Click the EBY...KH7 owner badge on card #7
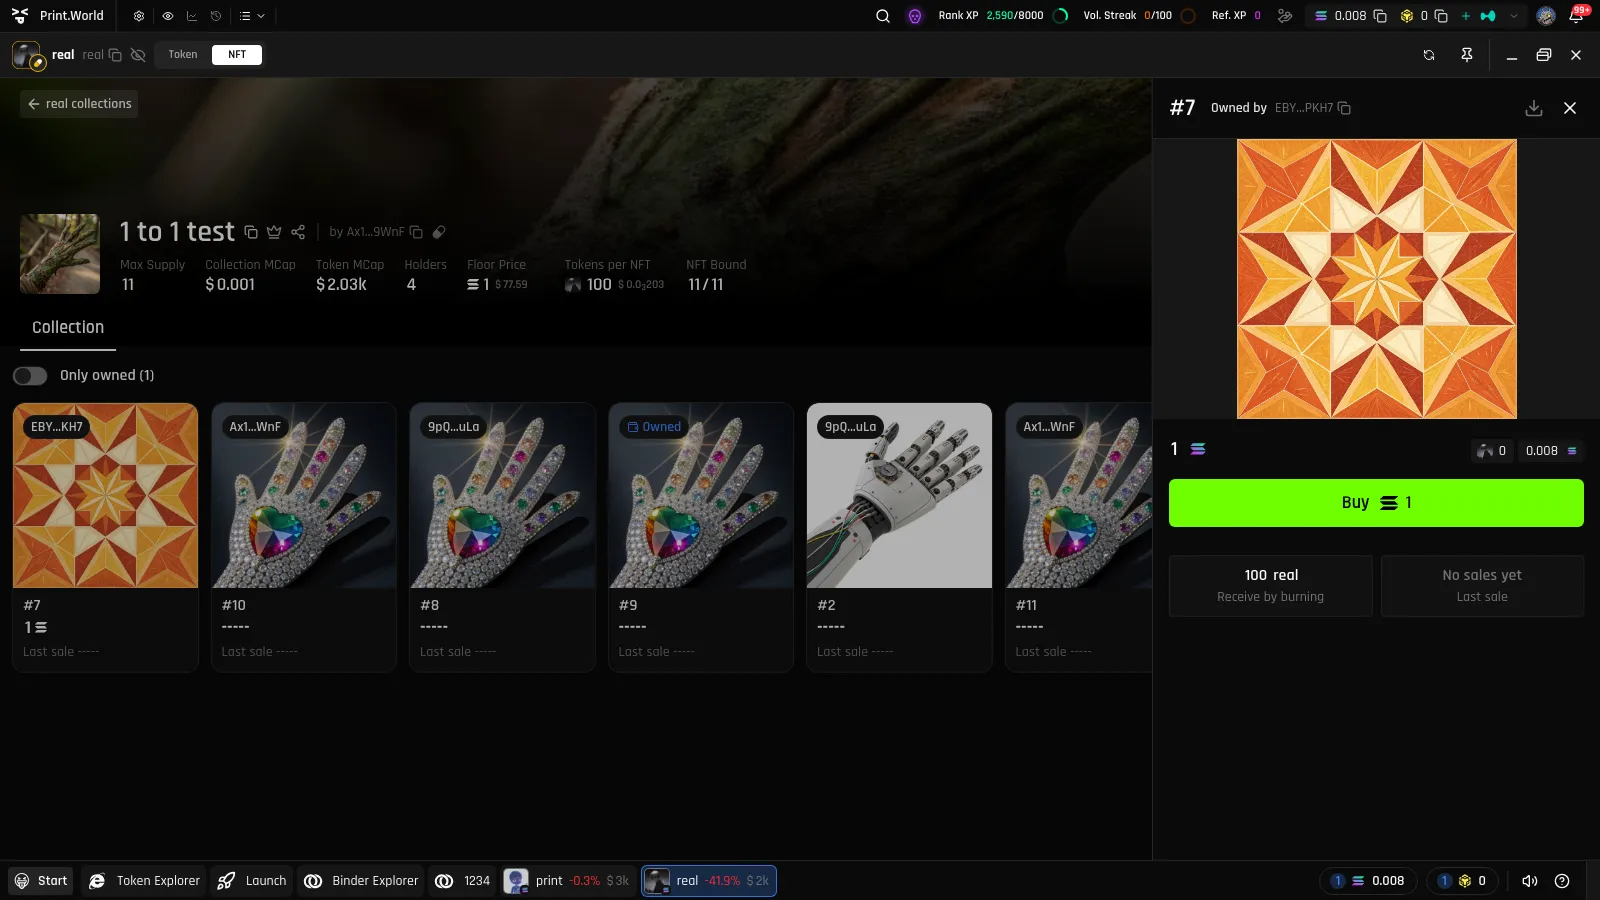This screenshot has width=1600, height=900. click(57, 427)
